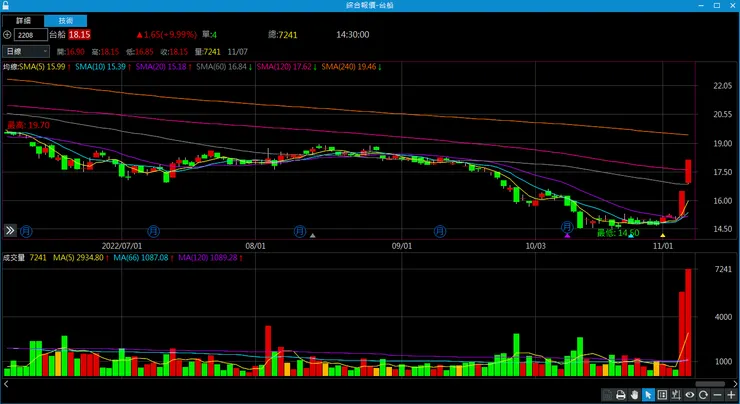Select the arrow pointer tool
The image size is (740, 404).
[648, 395]
